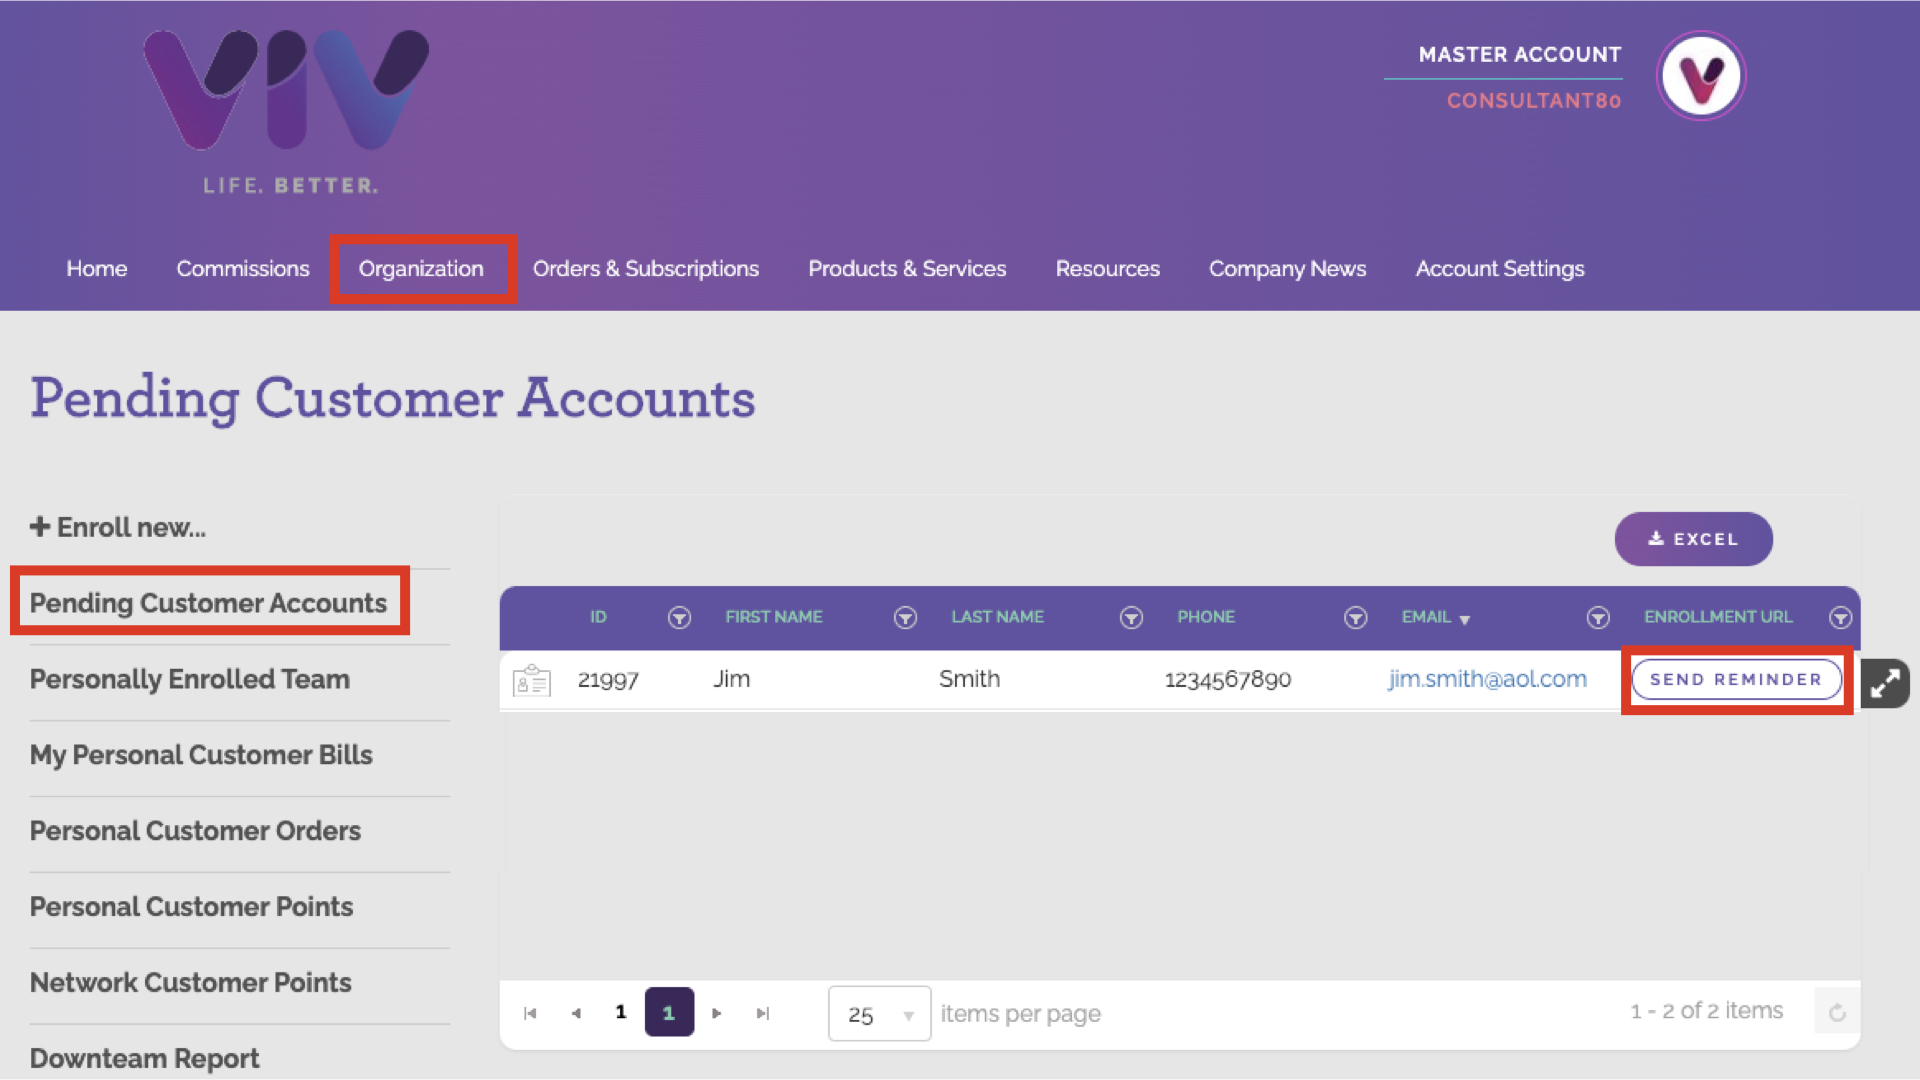Open the Commissions menu
This screenshot has width=1920, height=1080.
[243, 269]
